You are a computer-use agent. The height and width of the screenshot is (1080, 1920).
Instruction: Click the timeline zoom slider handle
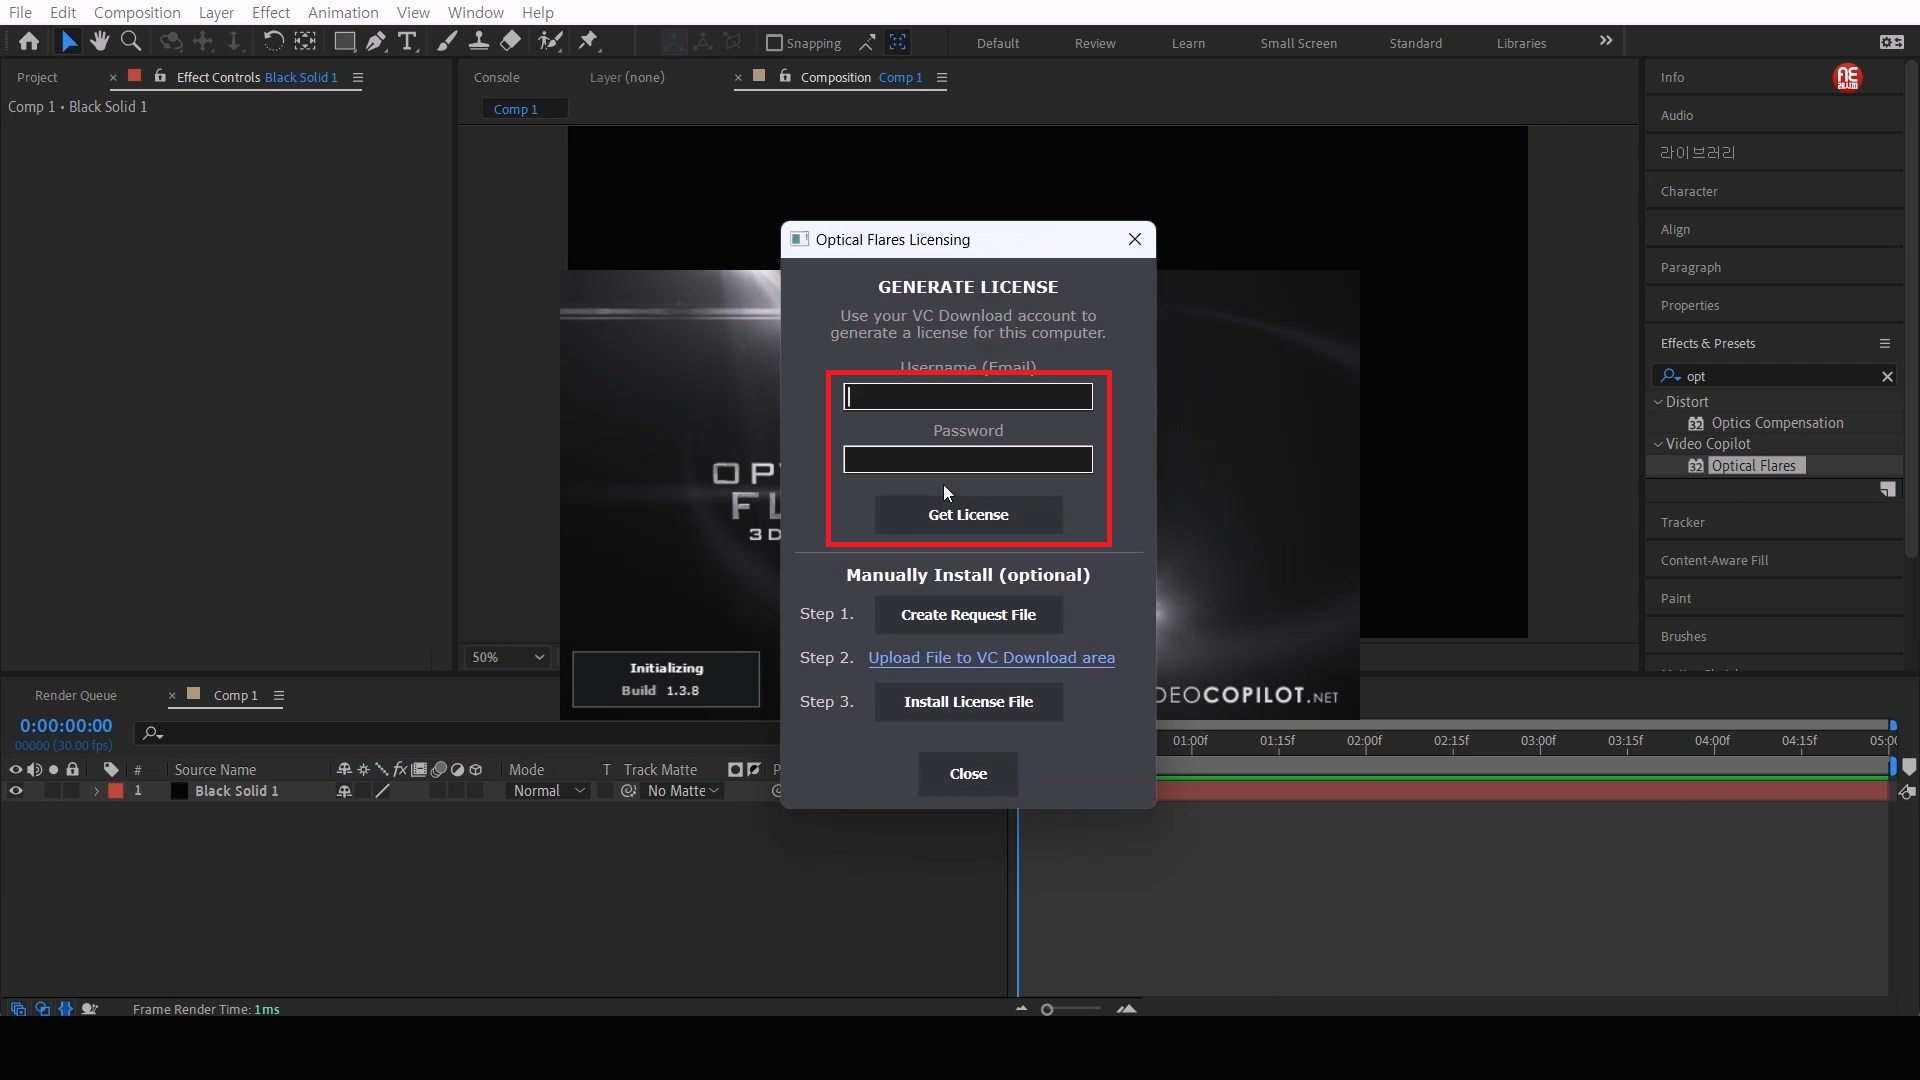click(1047, 1010)
